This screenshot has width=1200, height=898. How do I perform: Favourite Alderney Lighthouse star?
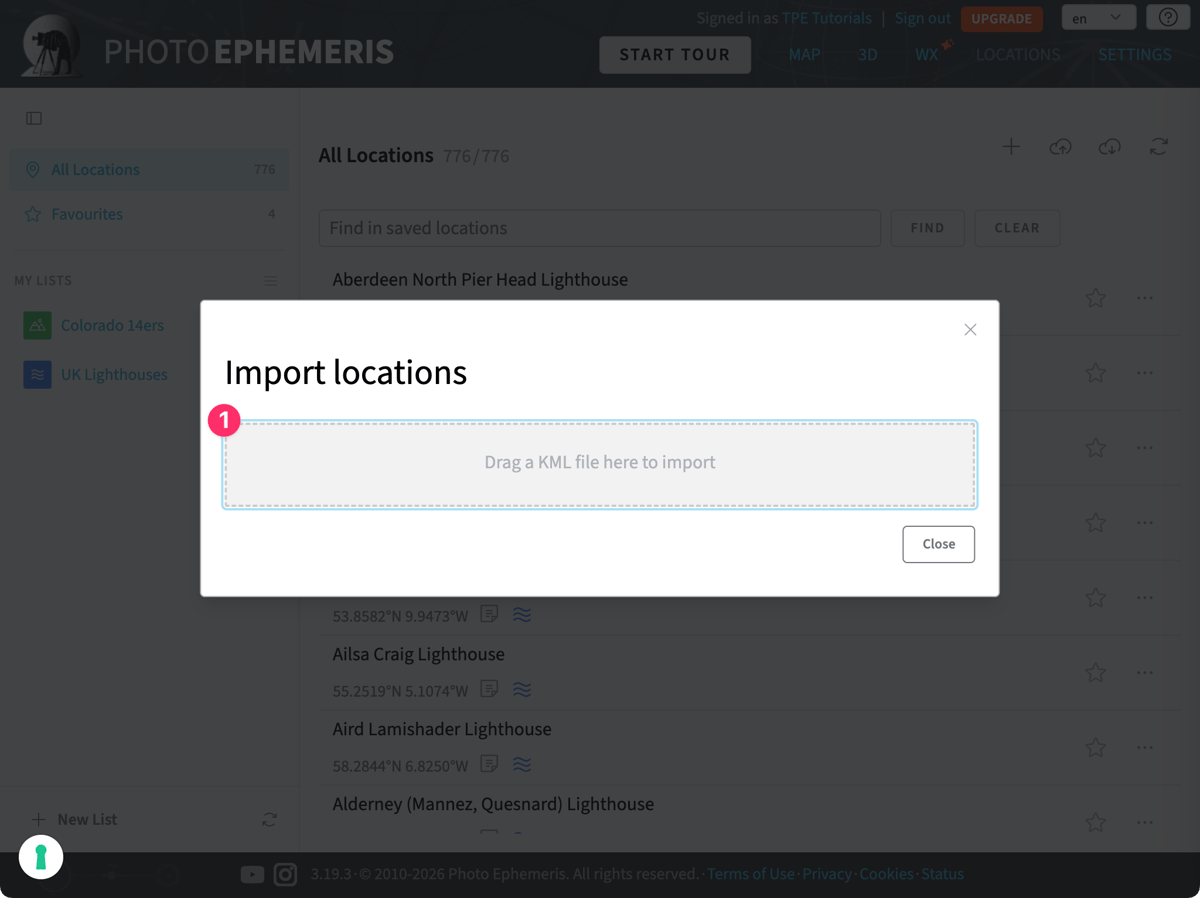click(x=1096, y=822)
